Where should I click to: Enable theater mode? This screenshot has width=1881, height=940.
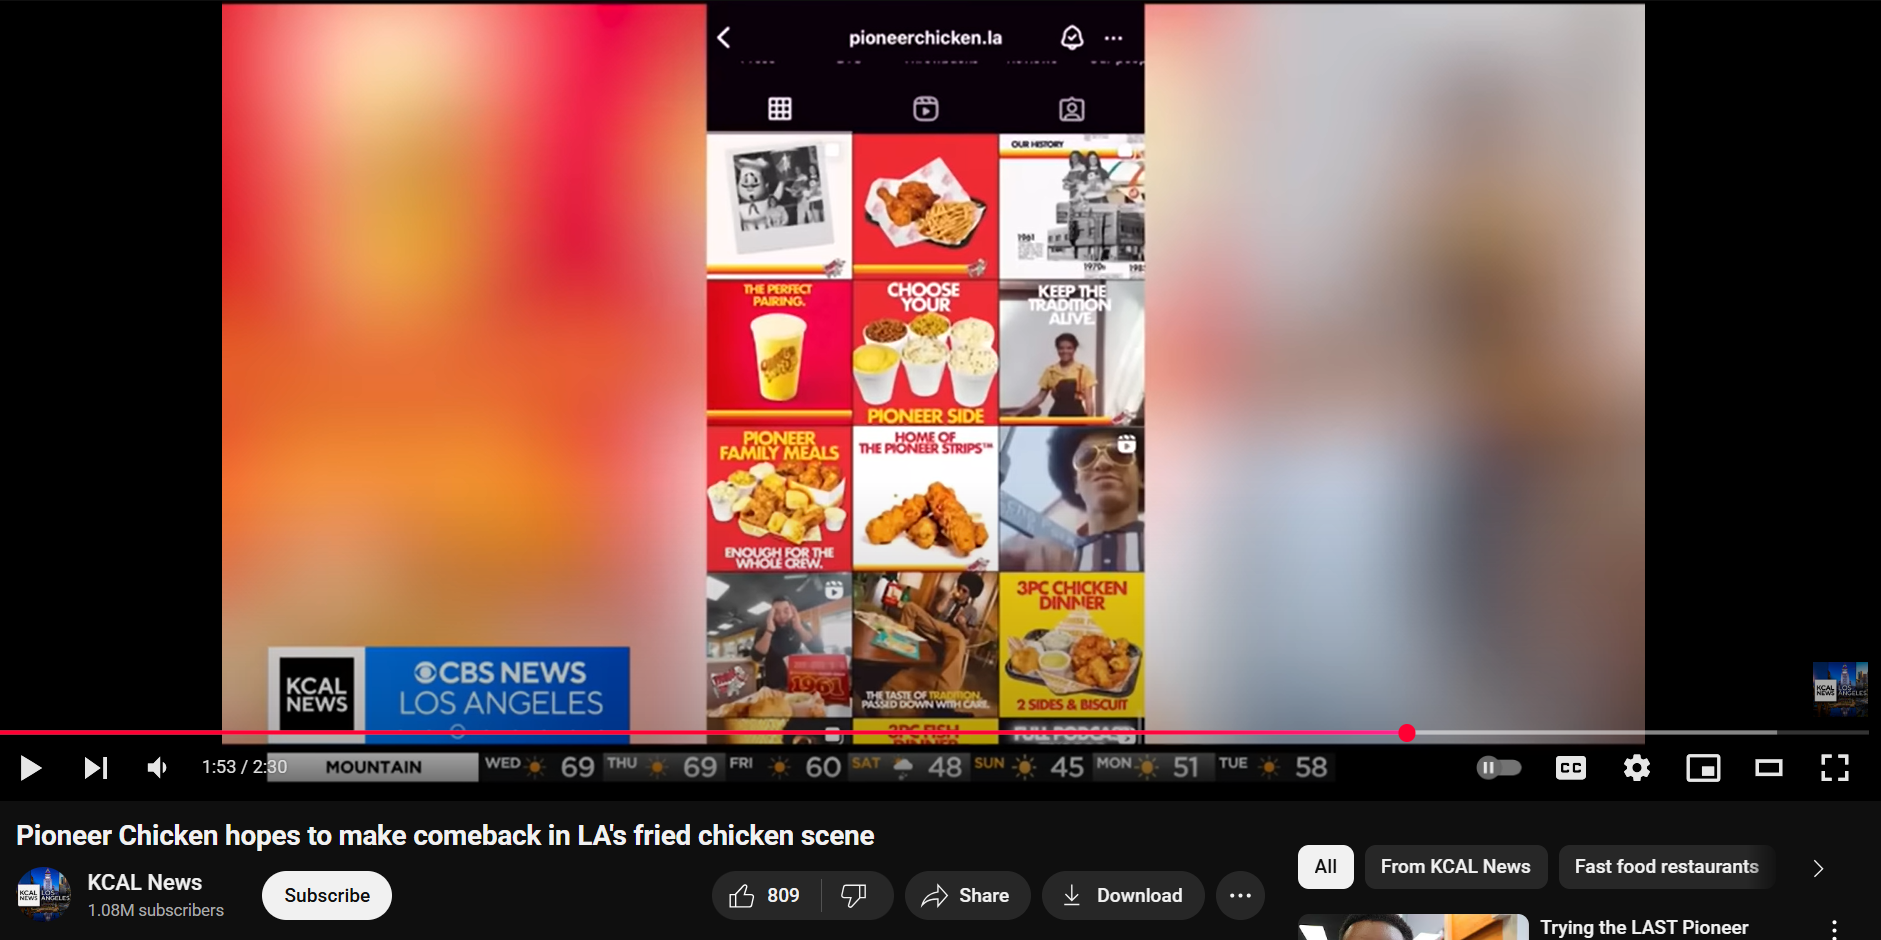1769,768
